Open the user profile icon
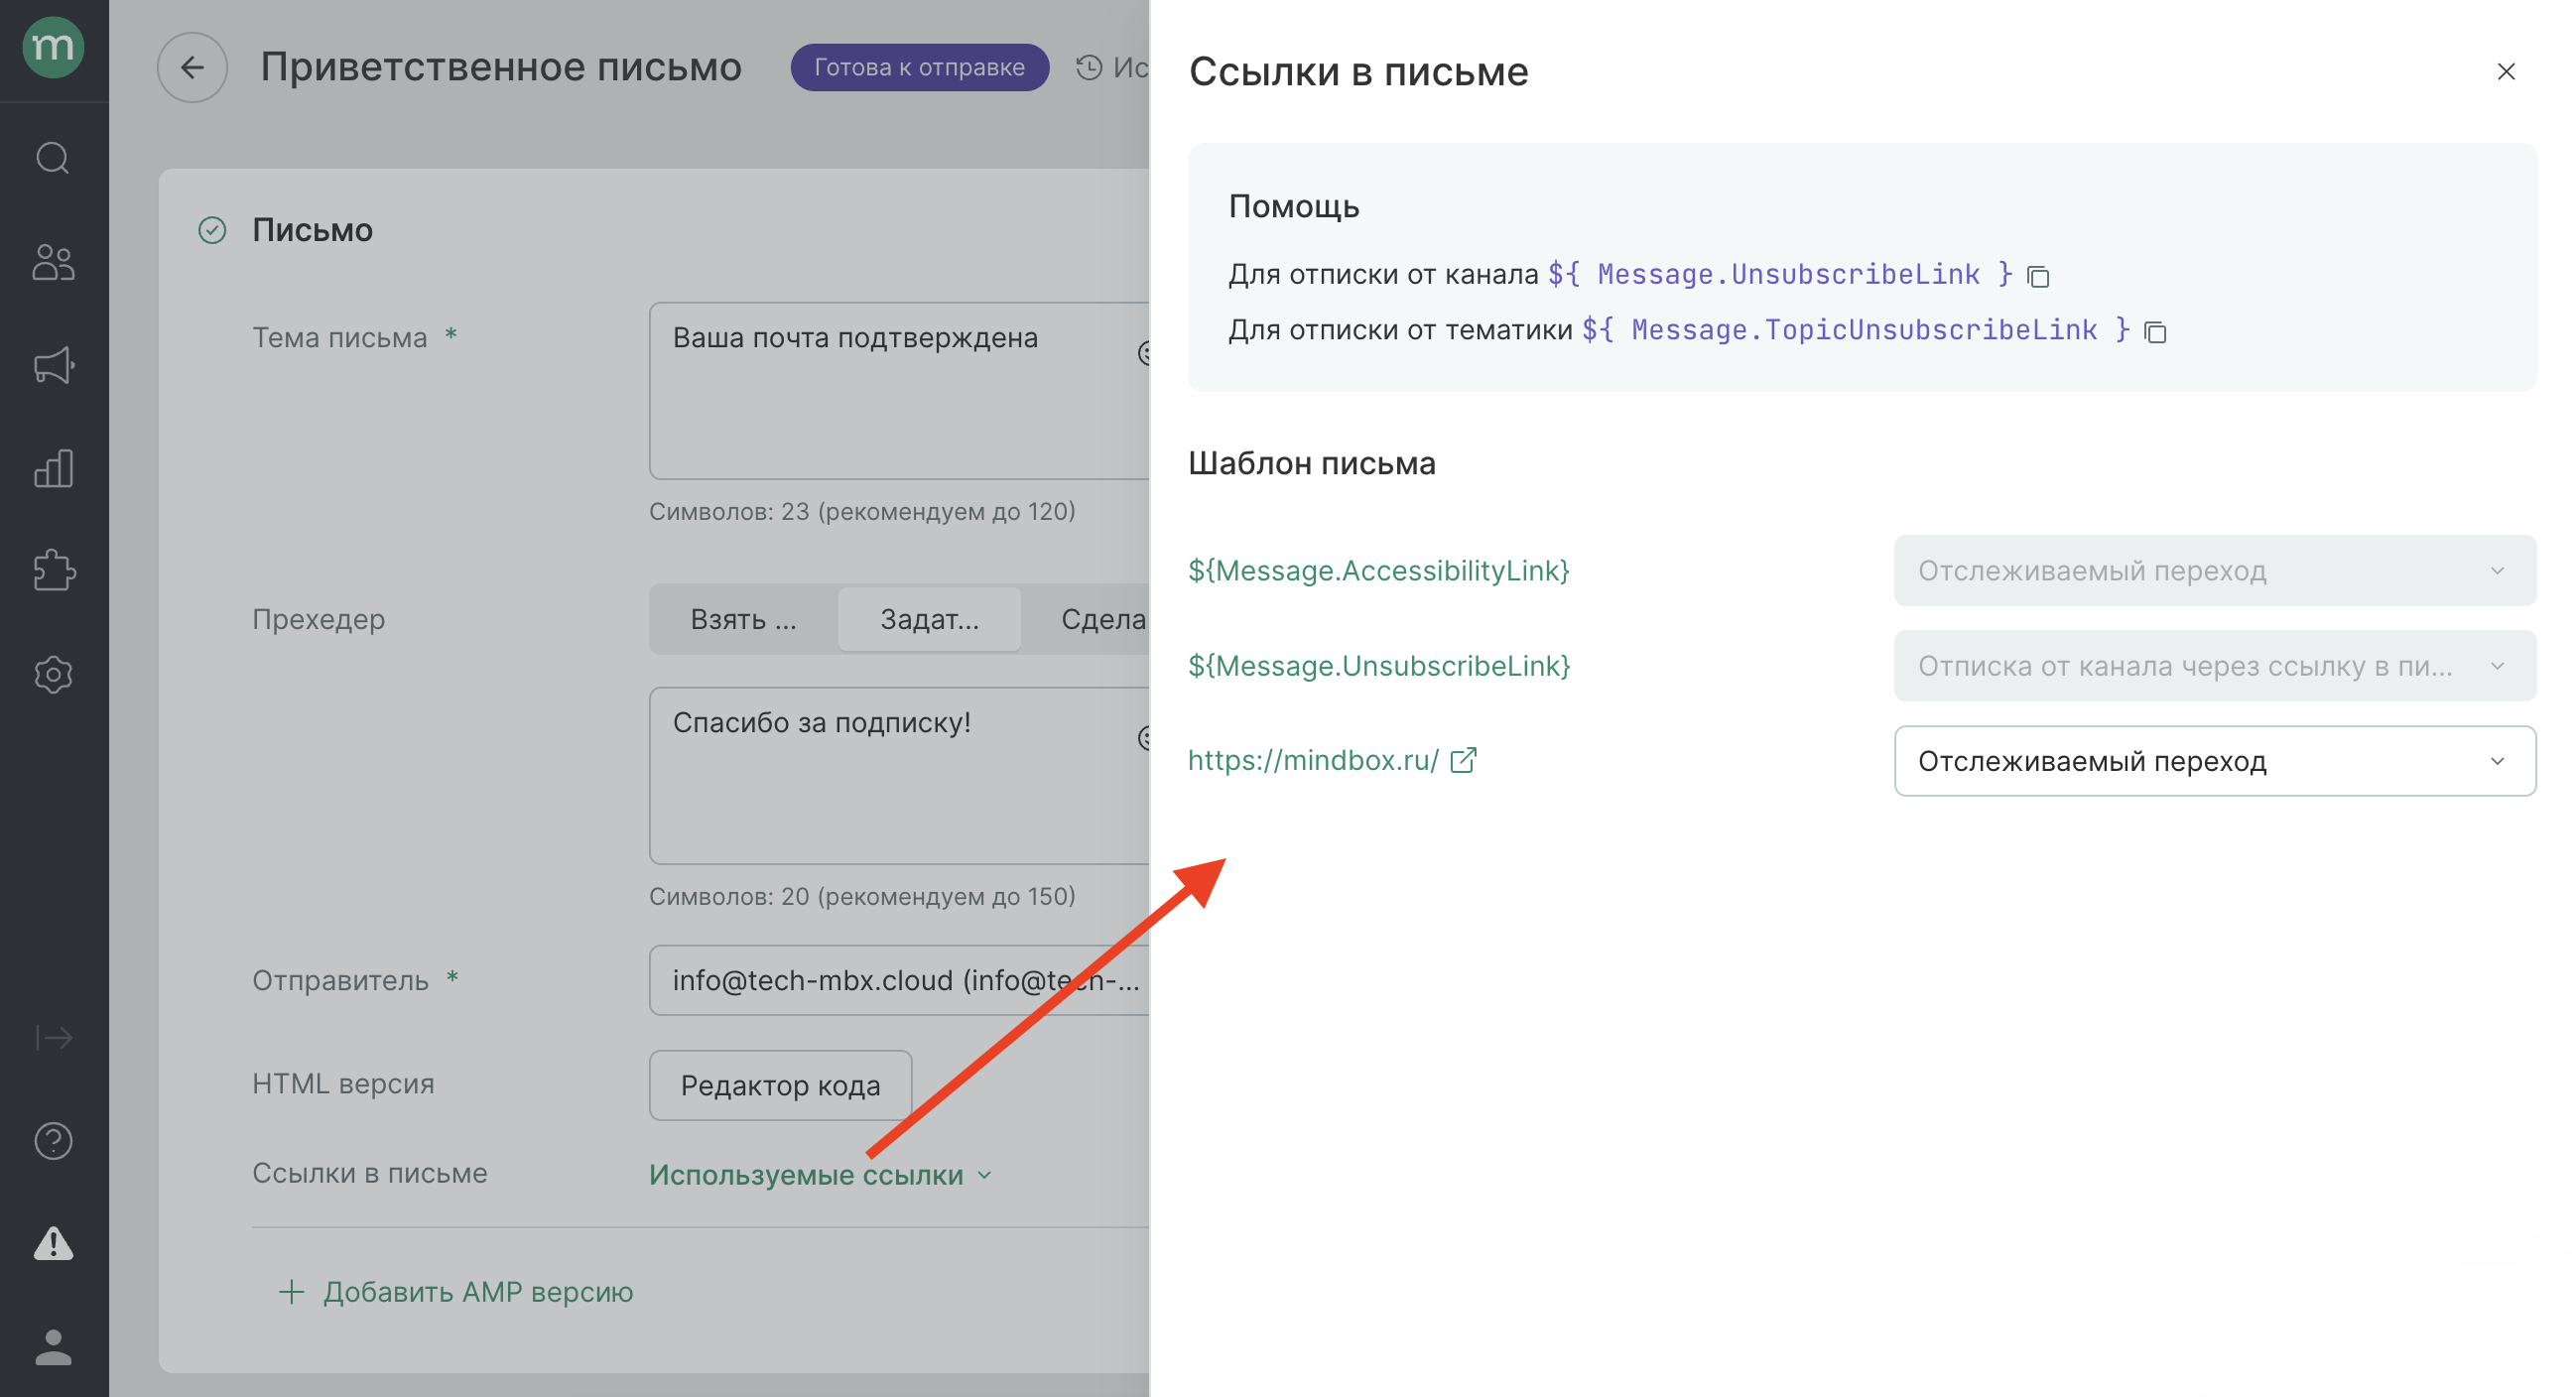 pos(53,1347)
